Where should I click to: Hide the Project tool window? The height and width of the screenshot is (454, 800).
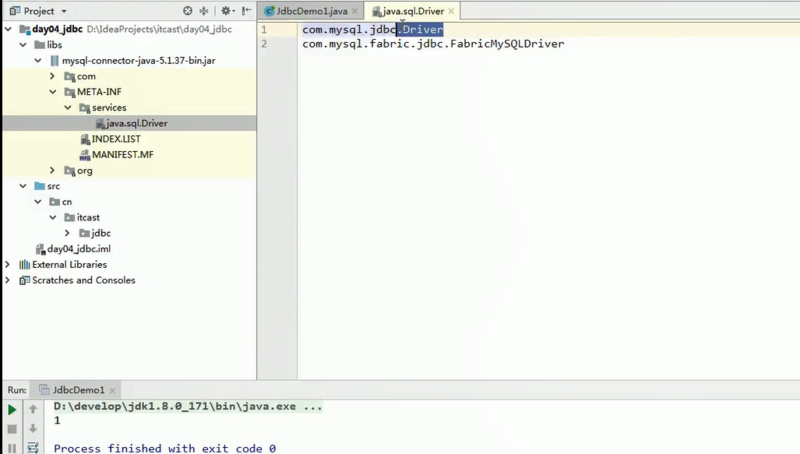pos(246,11)
